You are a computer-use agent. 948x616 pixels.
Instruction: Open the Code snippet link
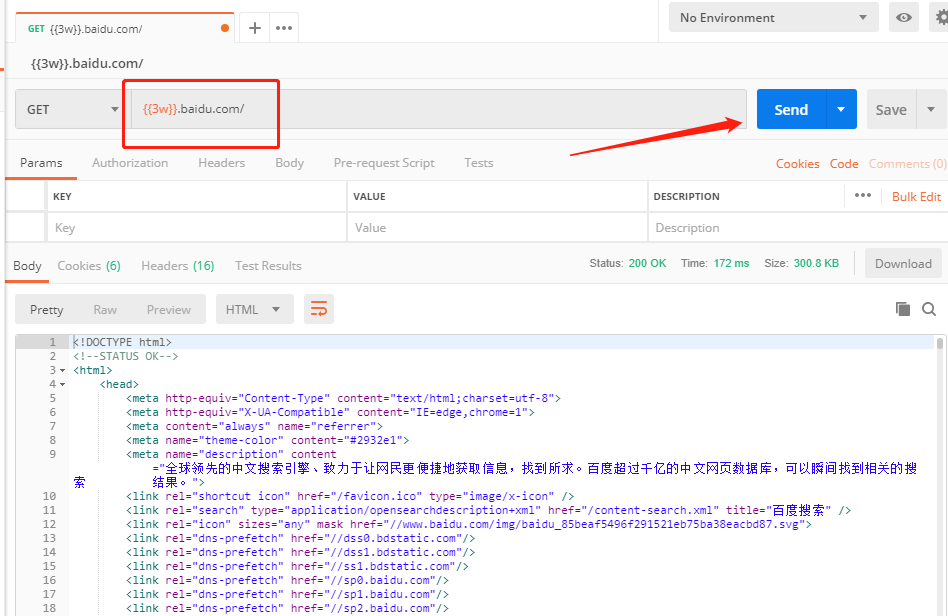pos(844,164)
